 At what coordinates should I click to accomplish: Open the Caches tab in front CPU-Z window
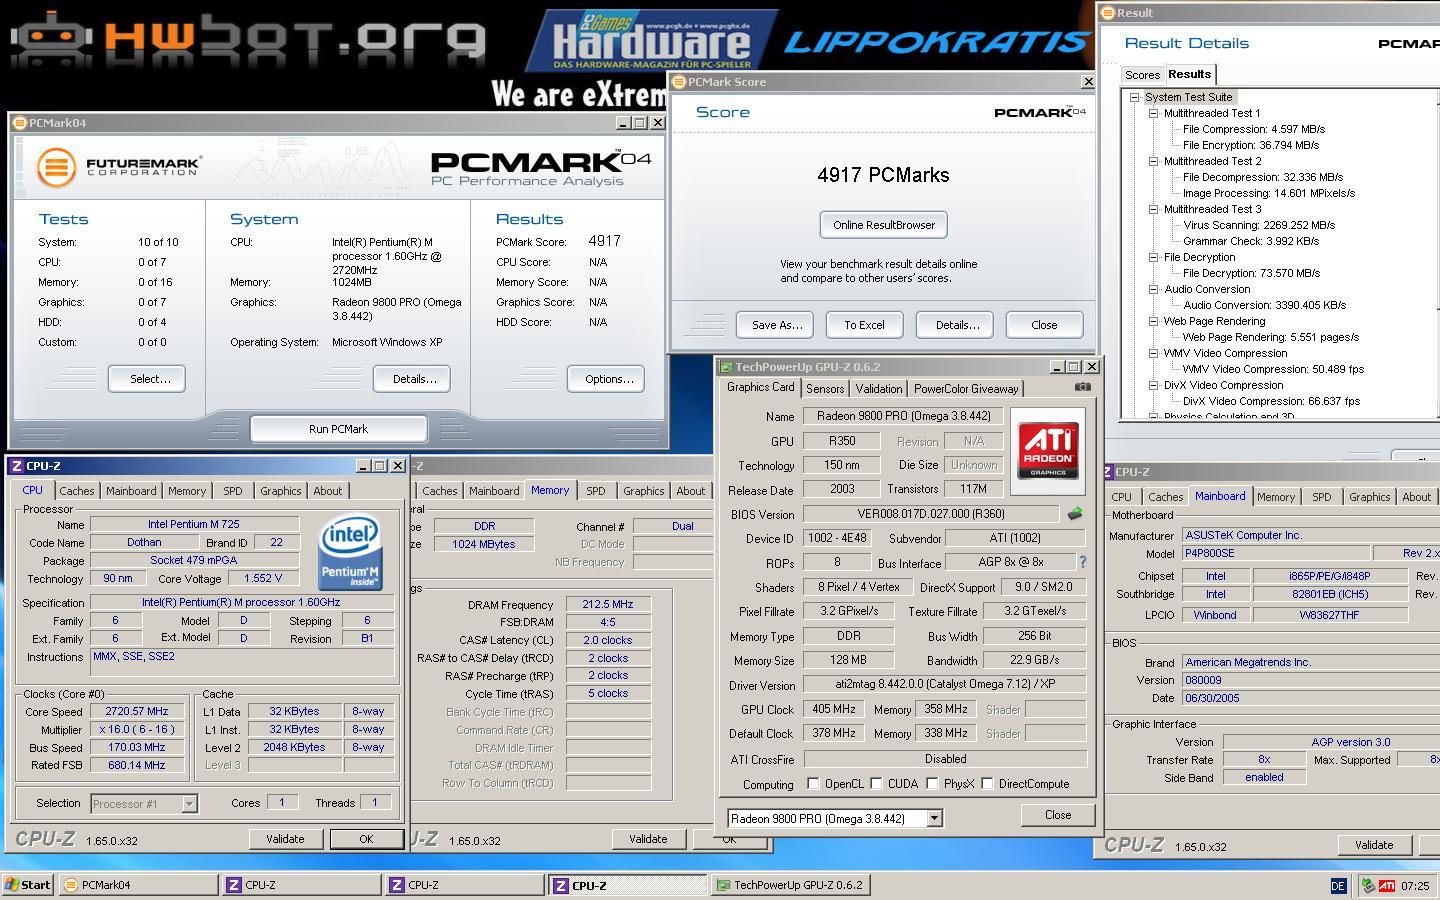76,491
